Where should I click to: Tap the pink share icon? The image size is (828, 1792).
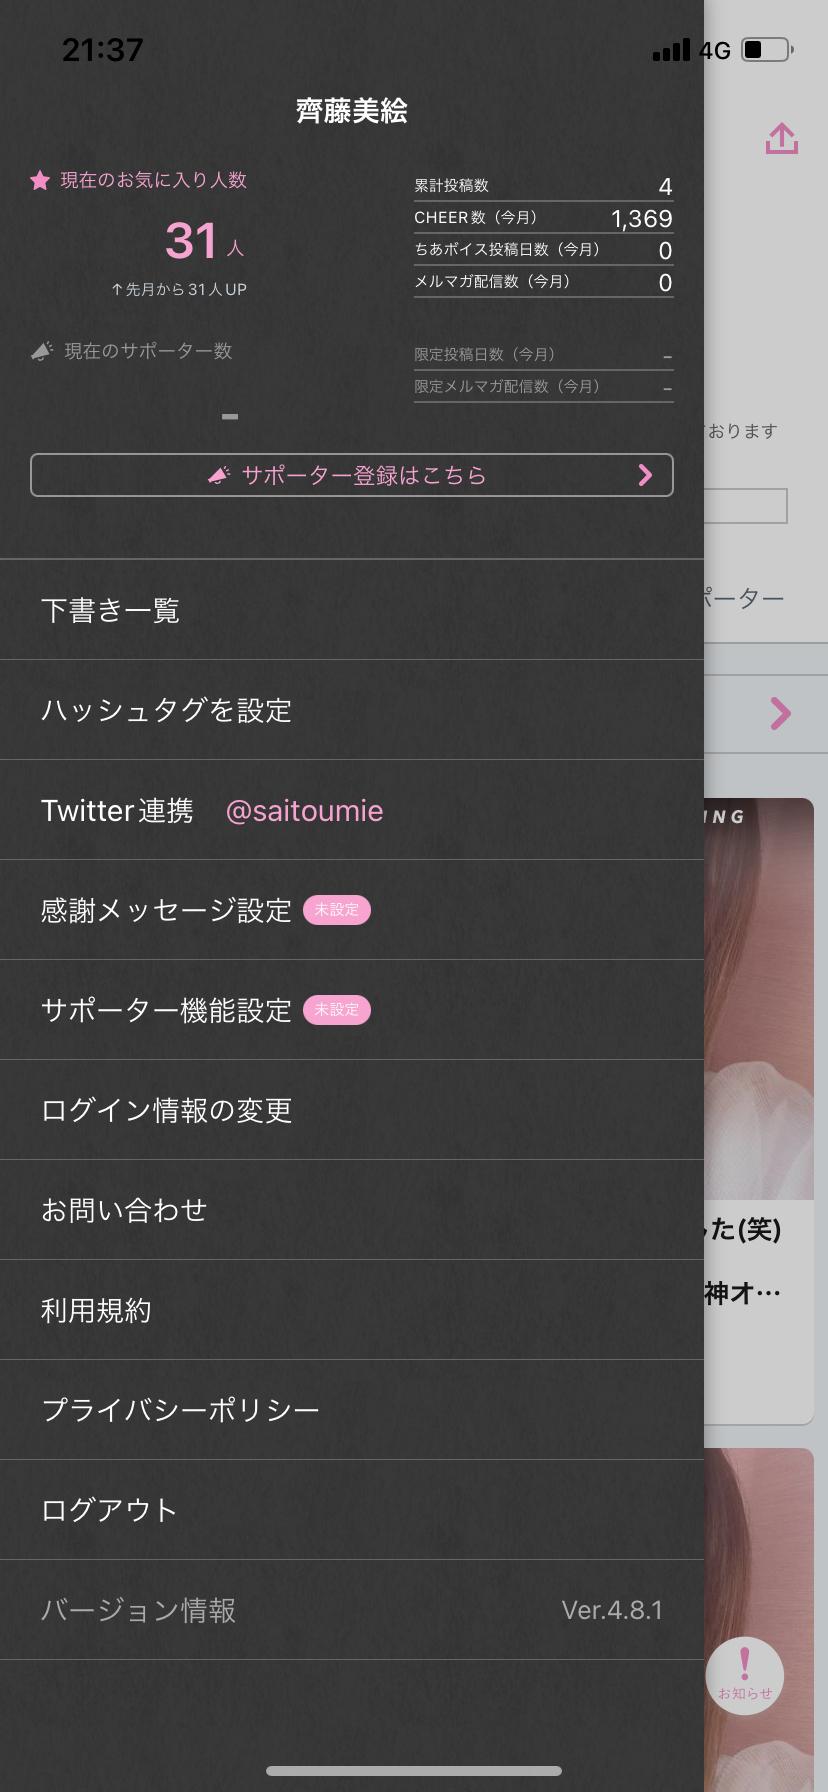point(781,139)
